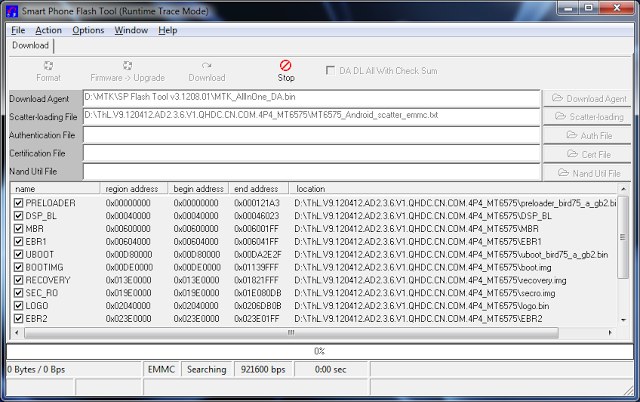Open the File menu
The image size is (640, 402).
tap(18, 30)
